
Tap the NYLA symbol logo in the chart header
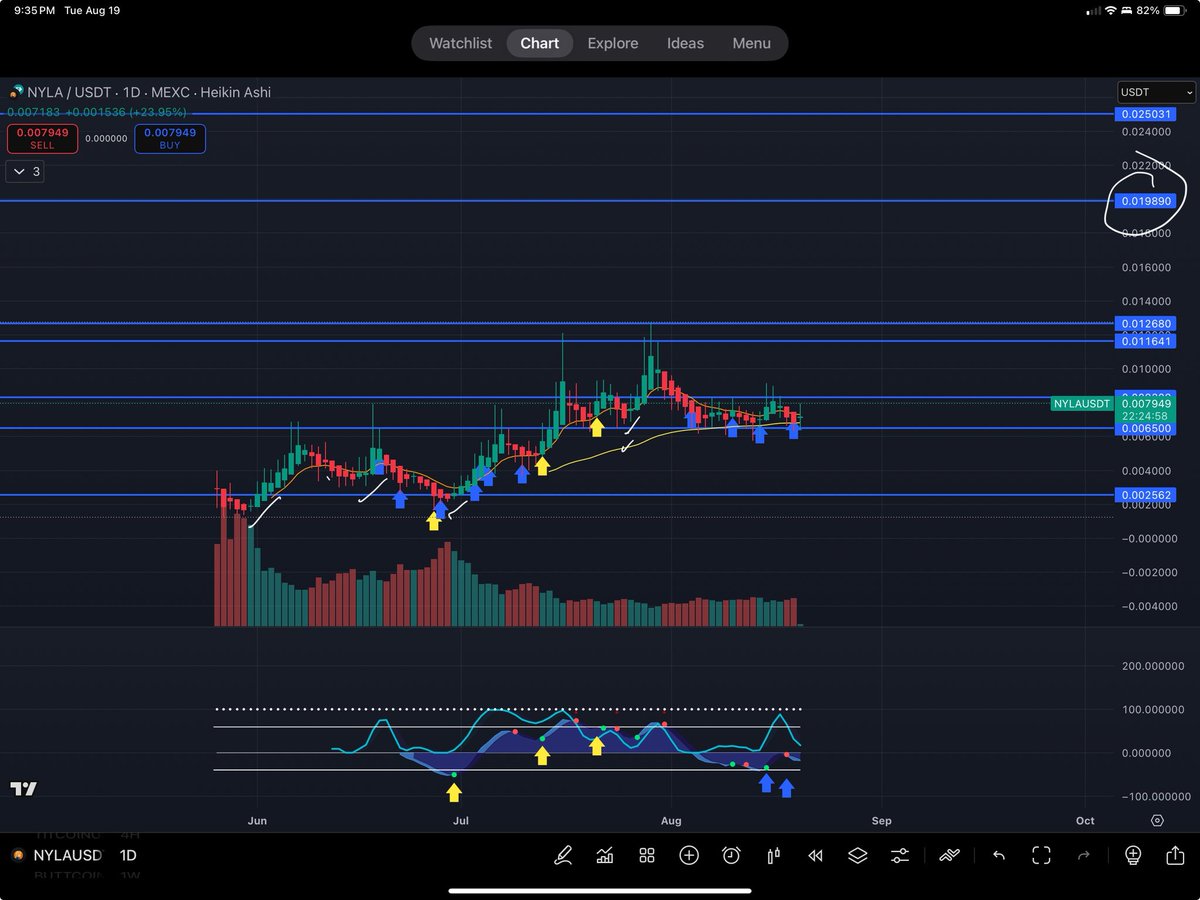[x=16, y=92]
